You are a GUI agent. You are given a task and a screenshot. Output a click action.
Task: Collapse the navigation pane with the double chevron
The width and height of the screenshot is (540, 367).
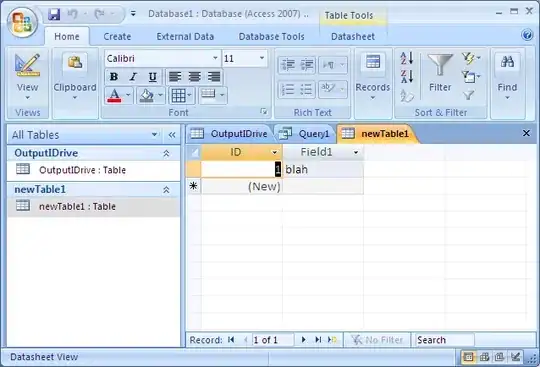(x=172, y=135)
